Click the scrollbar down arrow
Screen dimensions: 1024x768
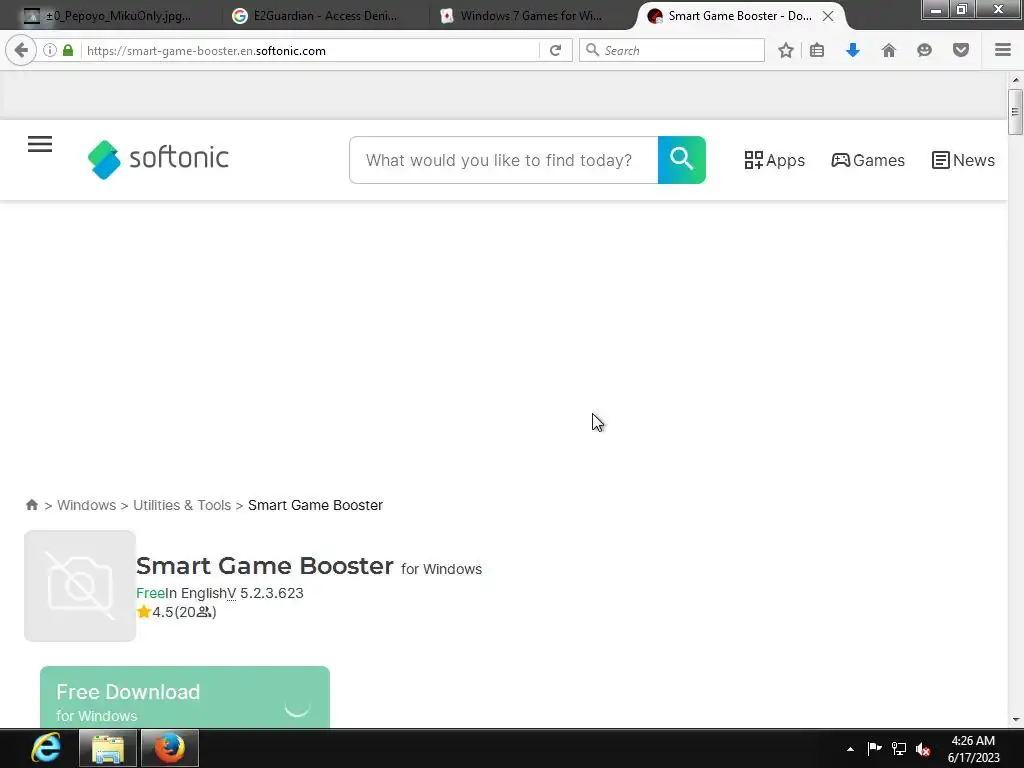pyautogui.click(x=1015, y=720)
